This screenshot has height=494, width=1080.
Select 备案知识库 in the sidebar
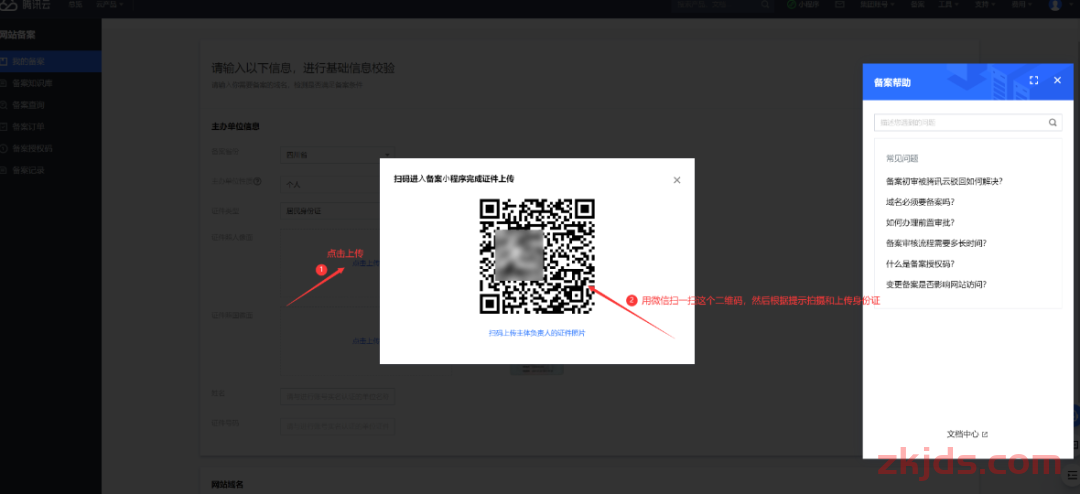pos(50,83)
